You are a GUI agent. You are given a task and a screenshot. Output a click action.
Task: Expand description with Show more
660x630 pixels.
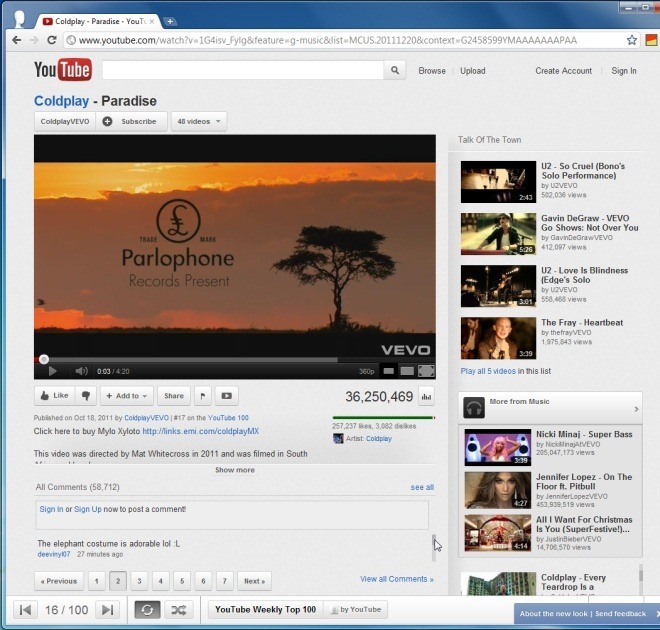coord(235,470)
